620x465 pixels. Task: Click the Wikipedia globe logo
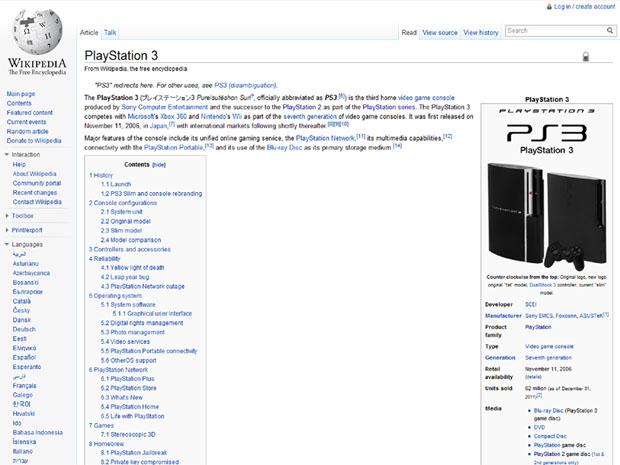(37, 32)
